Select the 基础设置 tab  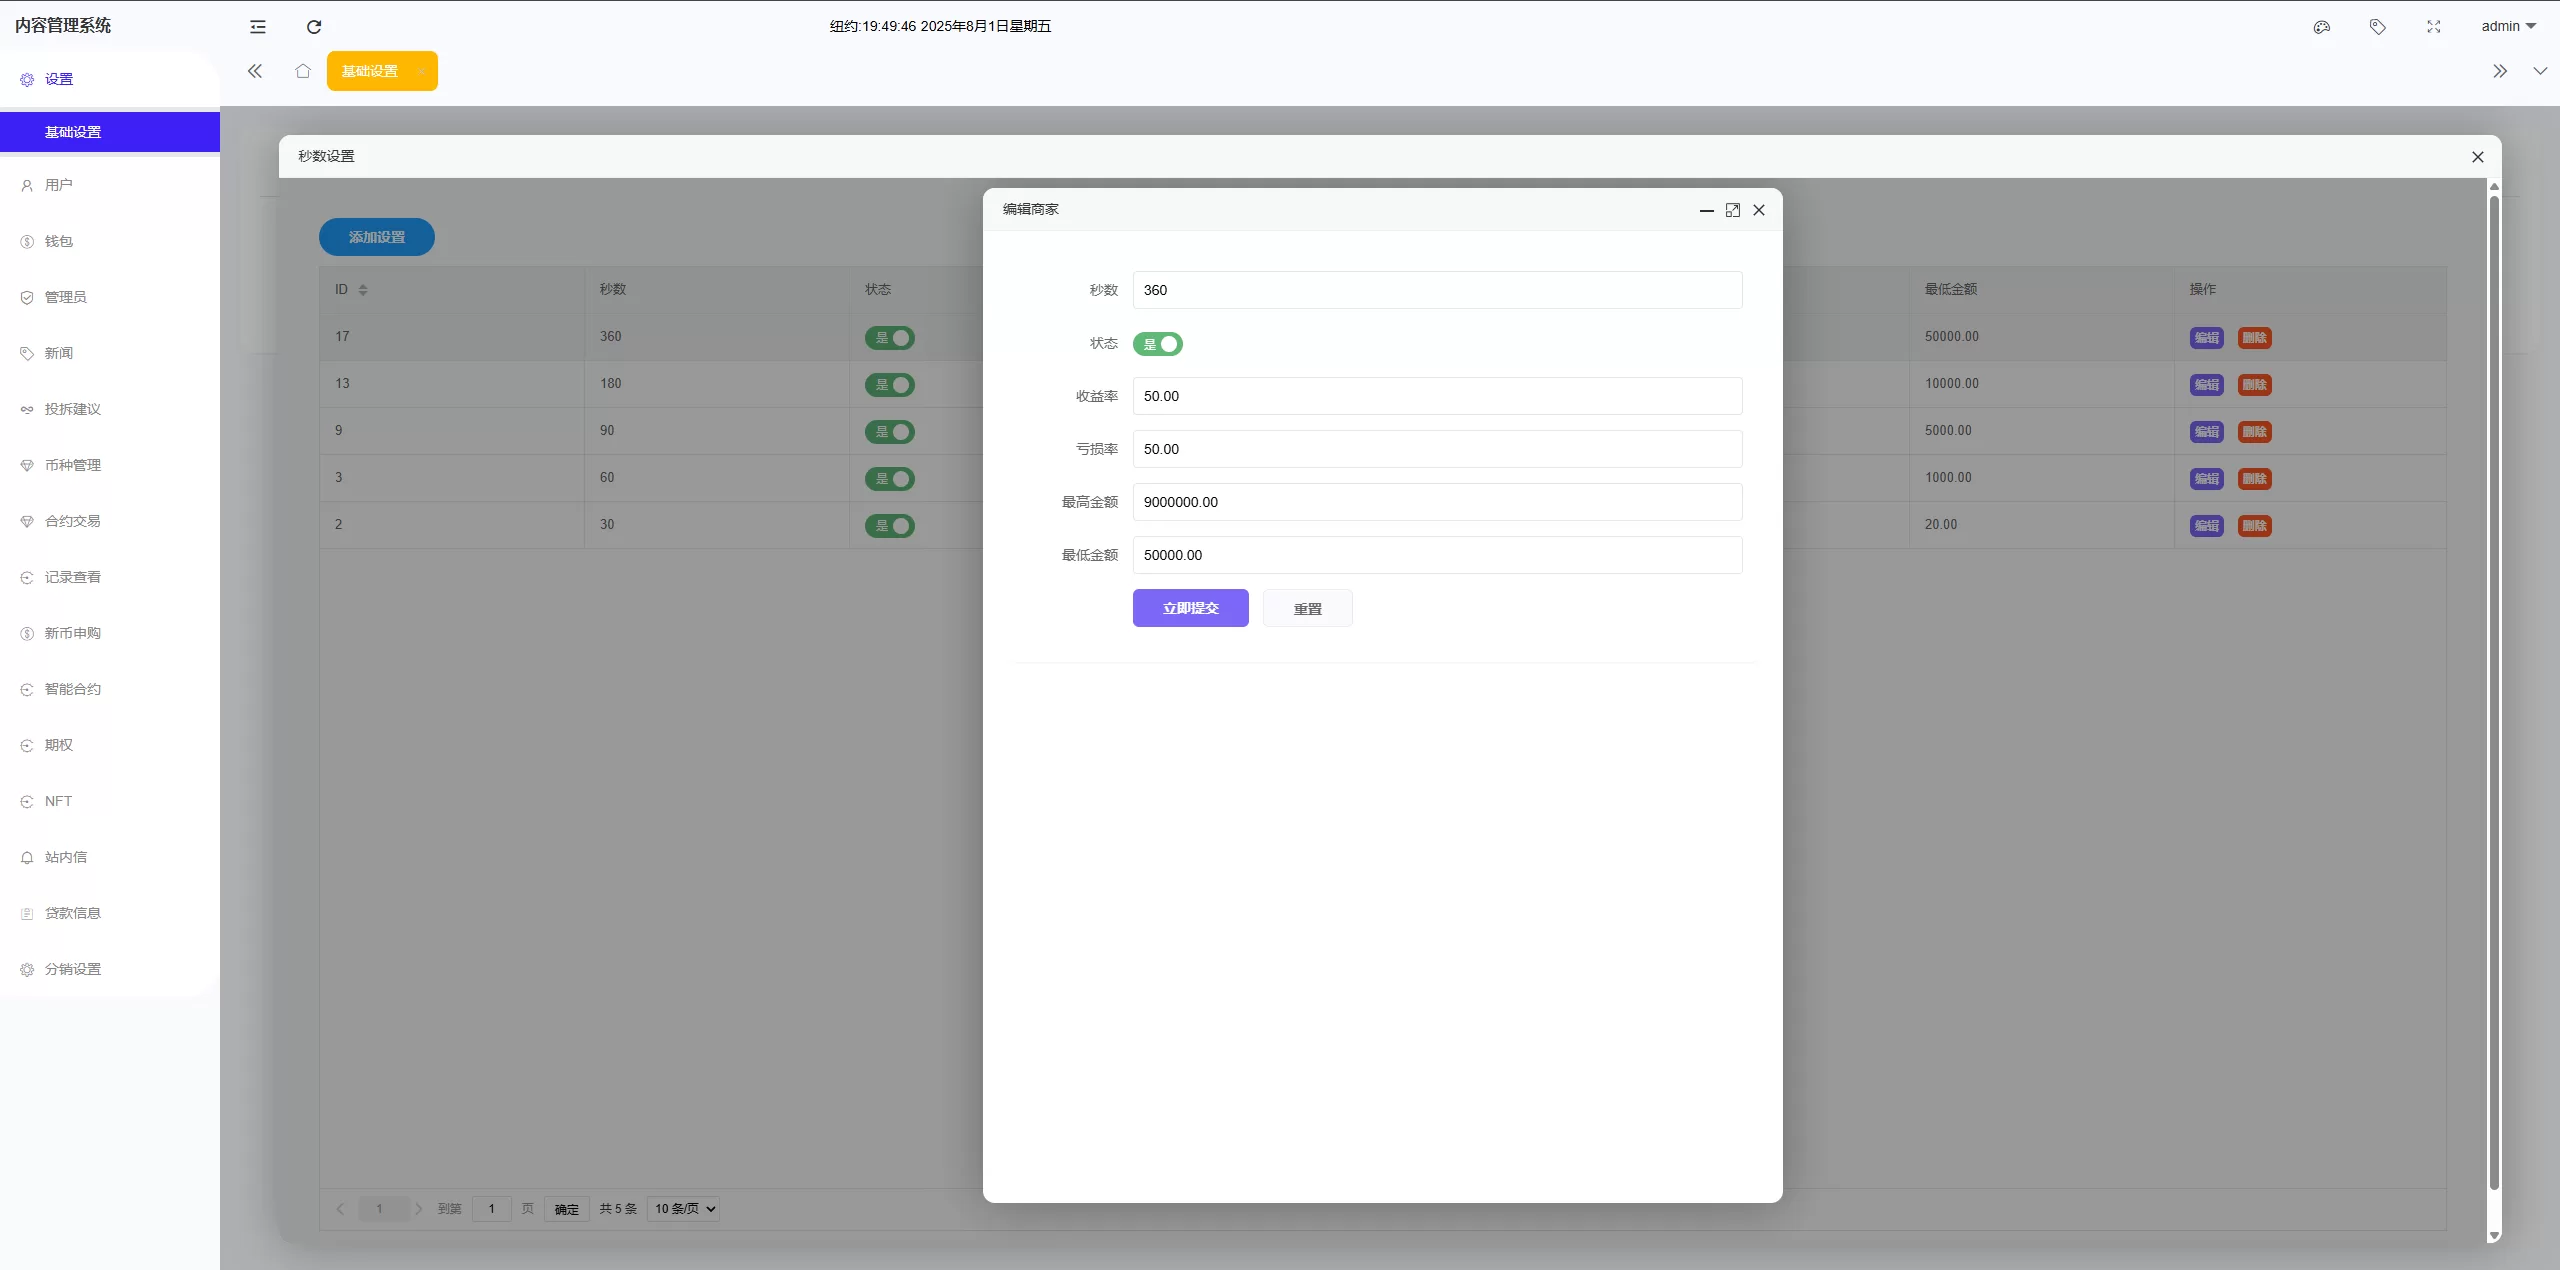(x=370, y=71)
